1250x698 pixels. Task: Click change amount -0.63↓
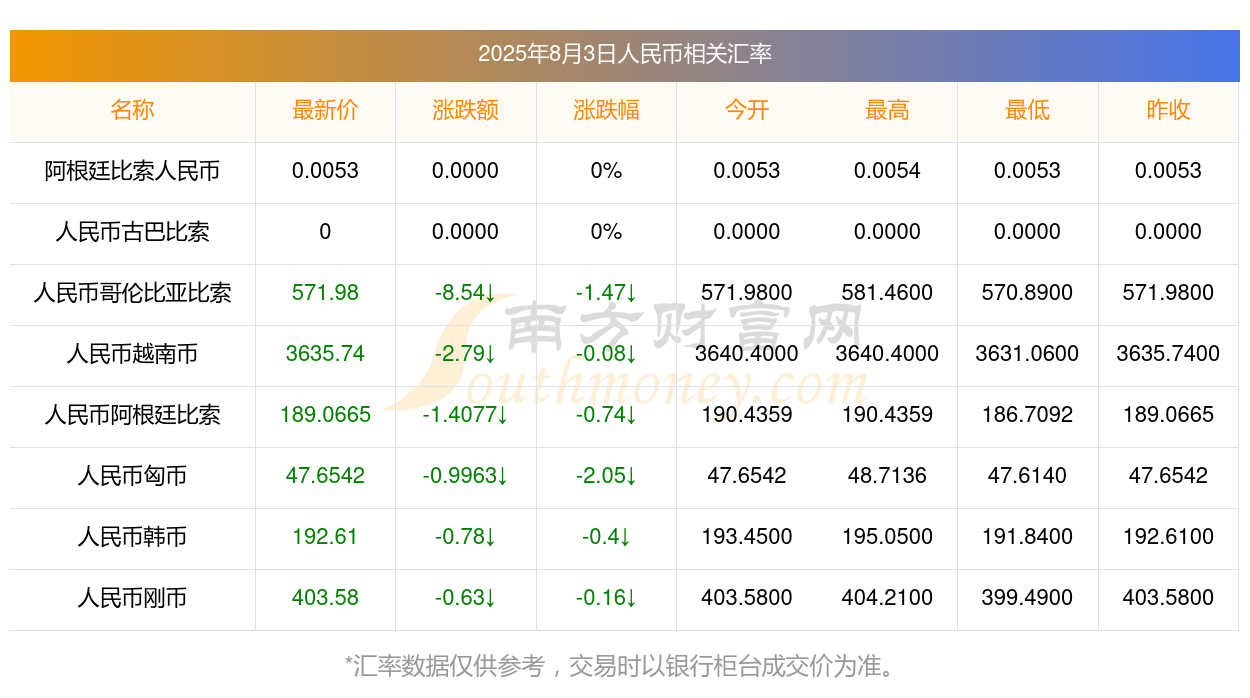[465, 598]
